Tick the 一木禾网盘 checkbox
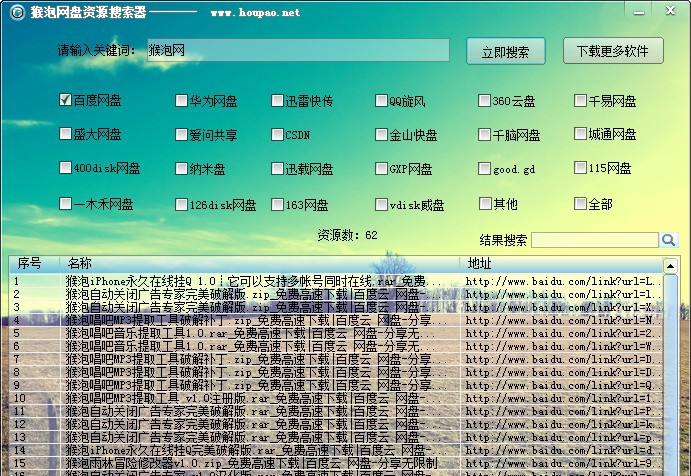691x476 pixels. pyautogui.click(x=65, y=203)
